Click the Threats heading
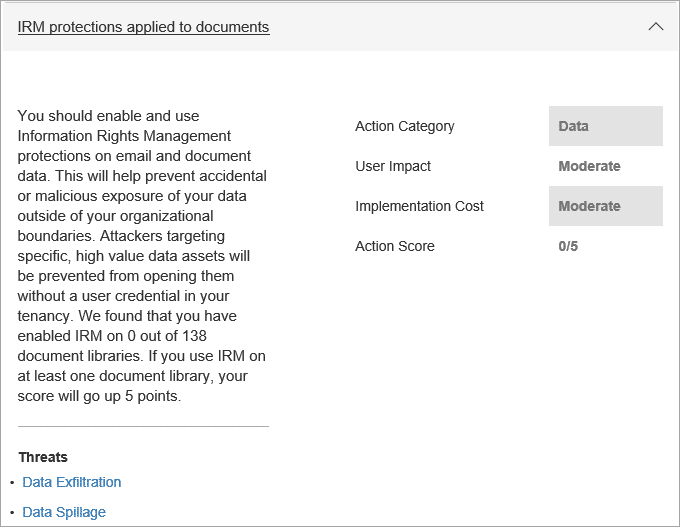This screenshot has width=680, height=527. [x=43, y=457]
